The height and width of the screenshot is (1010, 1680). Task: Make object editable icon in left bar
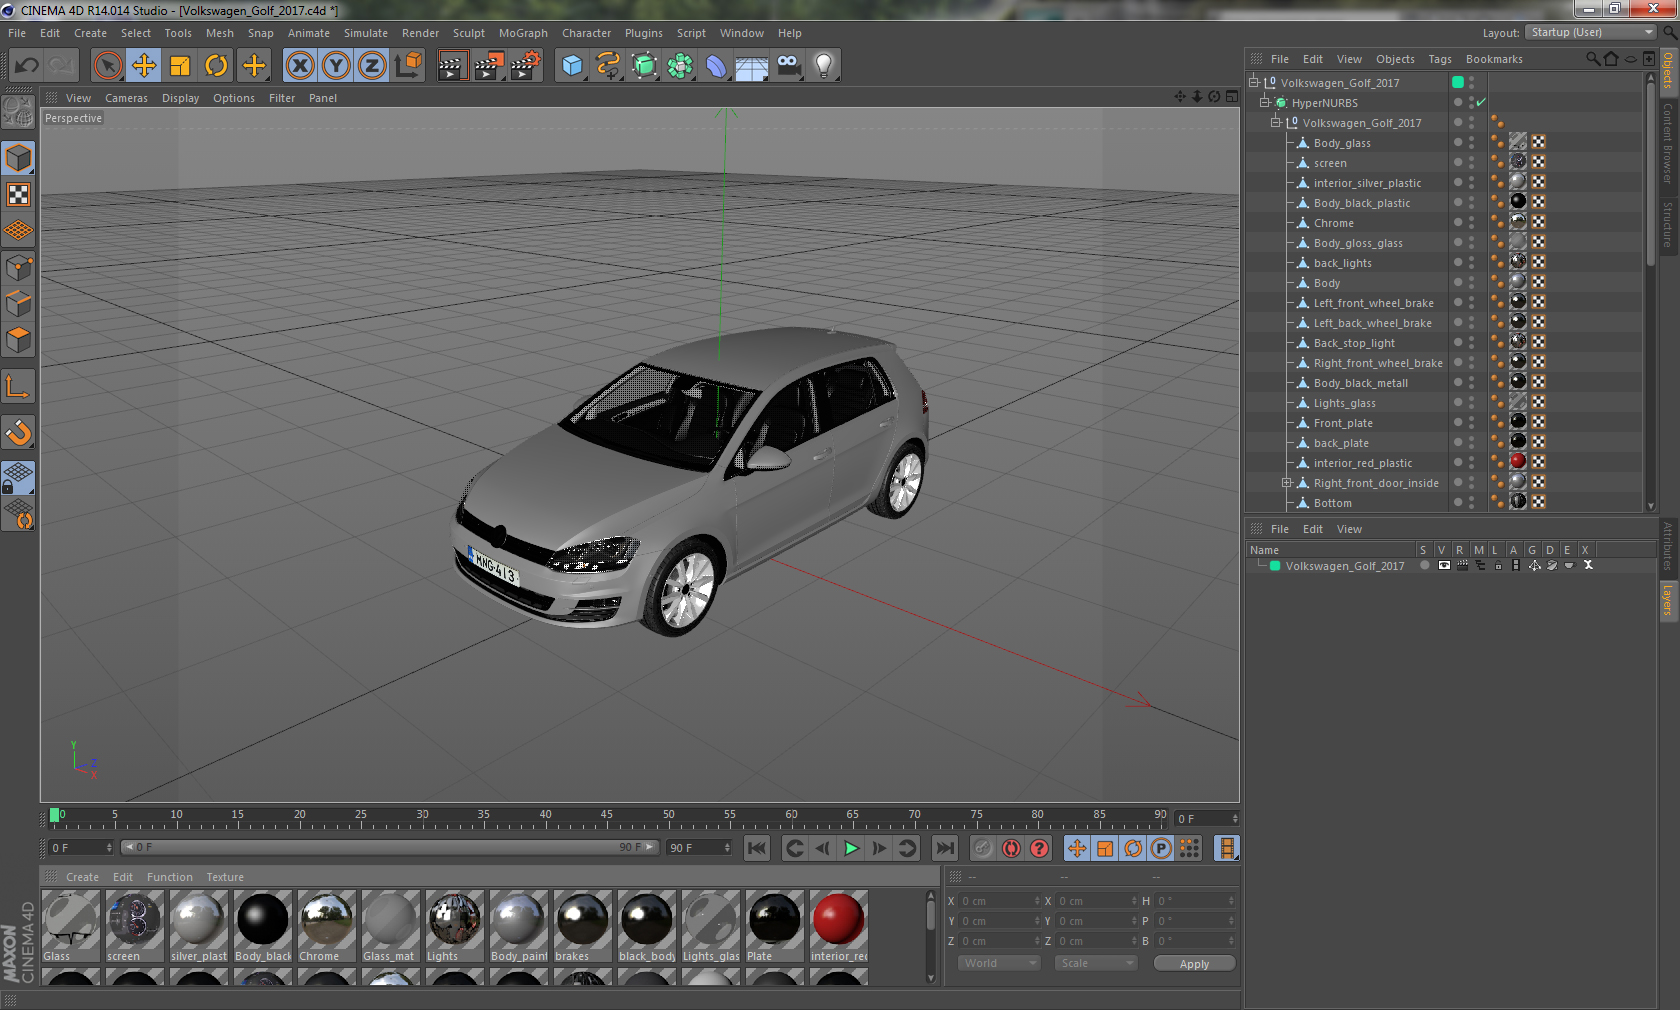pos(18,112)
